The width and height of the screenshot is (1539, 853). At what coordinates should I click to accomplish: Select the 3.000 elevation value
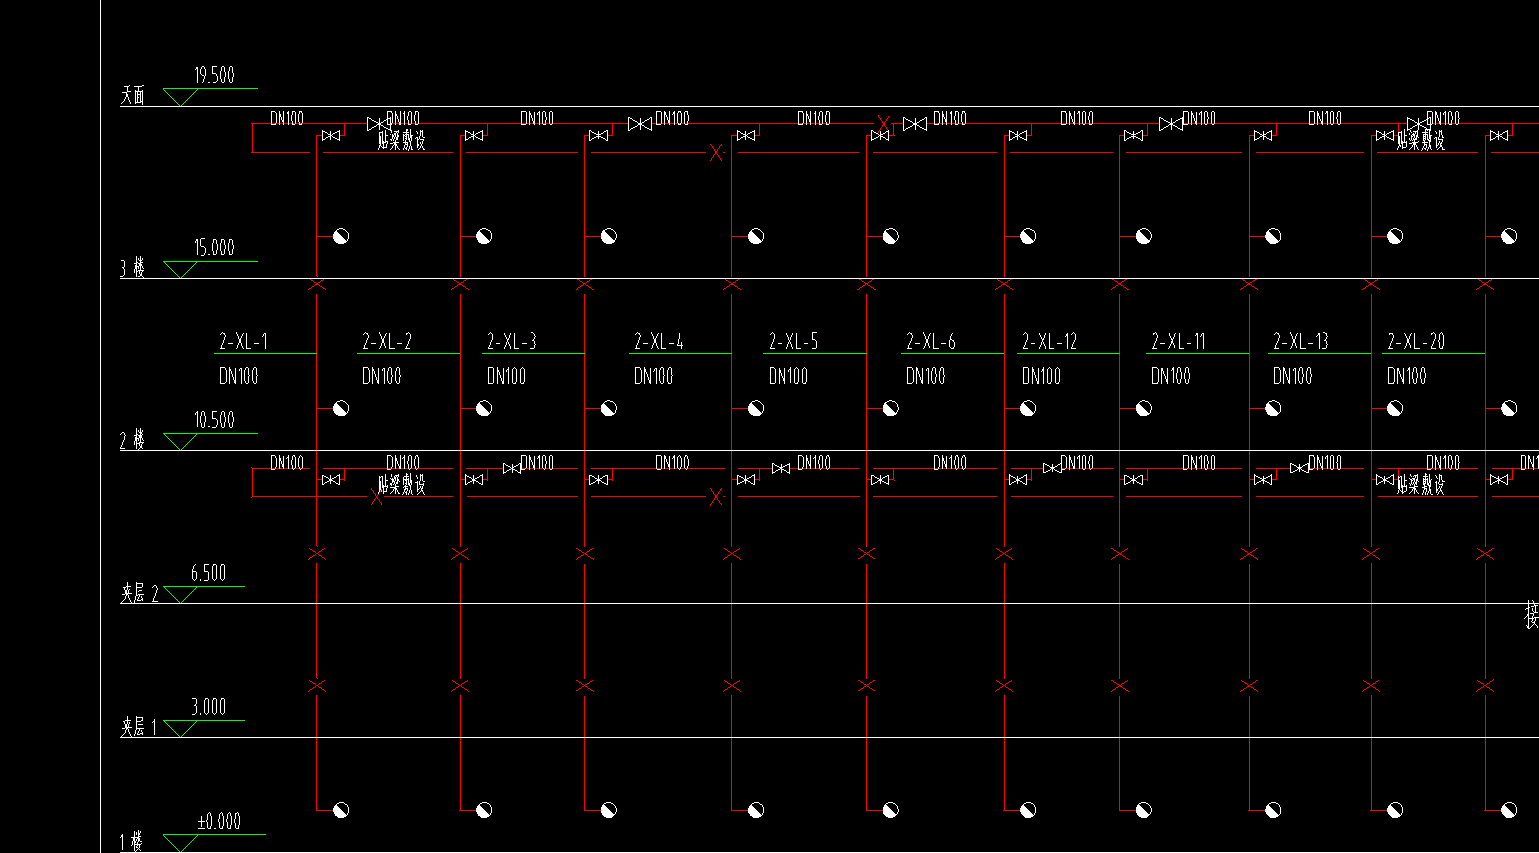tap(209, 707)
